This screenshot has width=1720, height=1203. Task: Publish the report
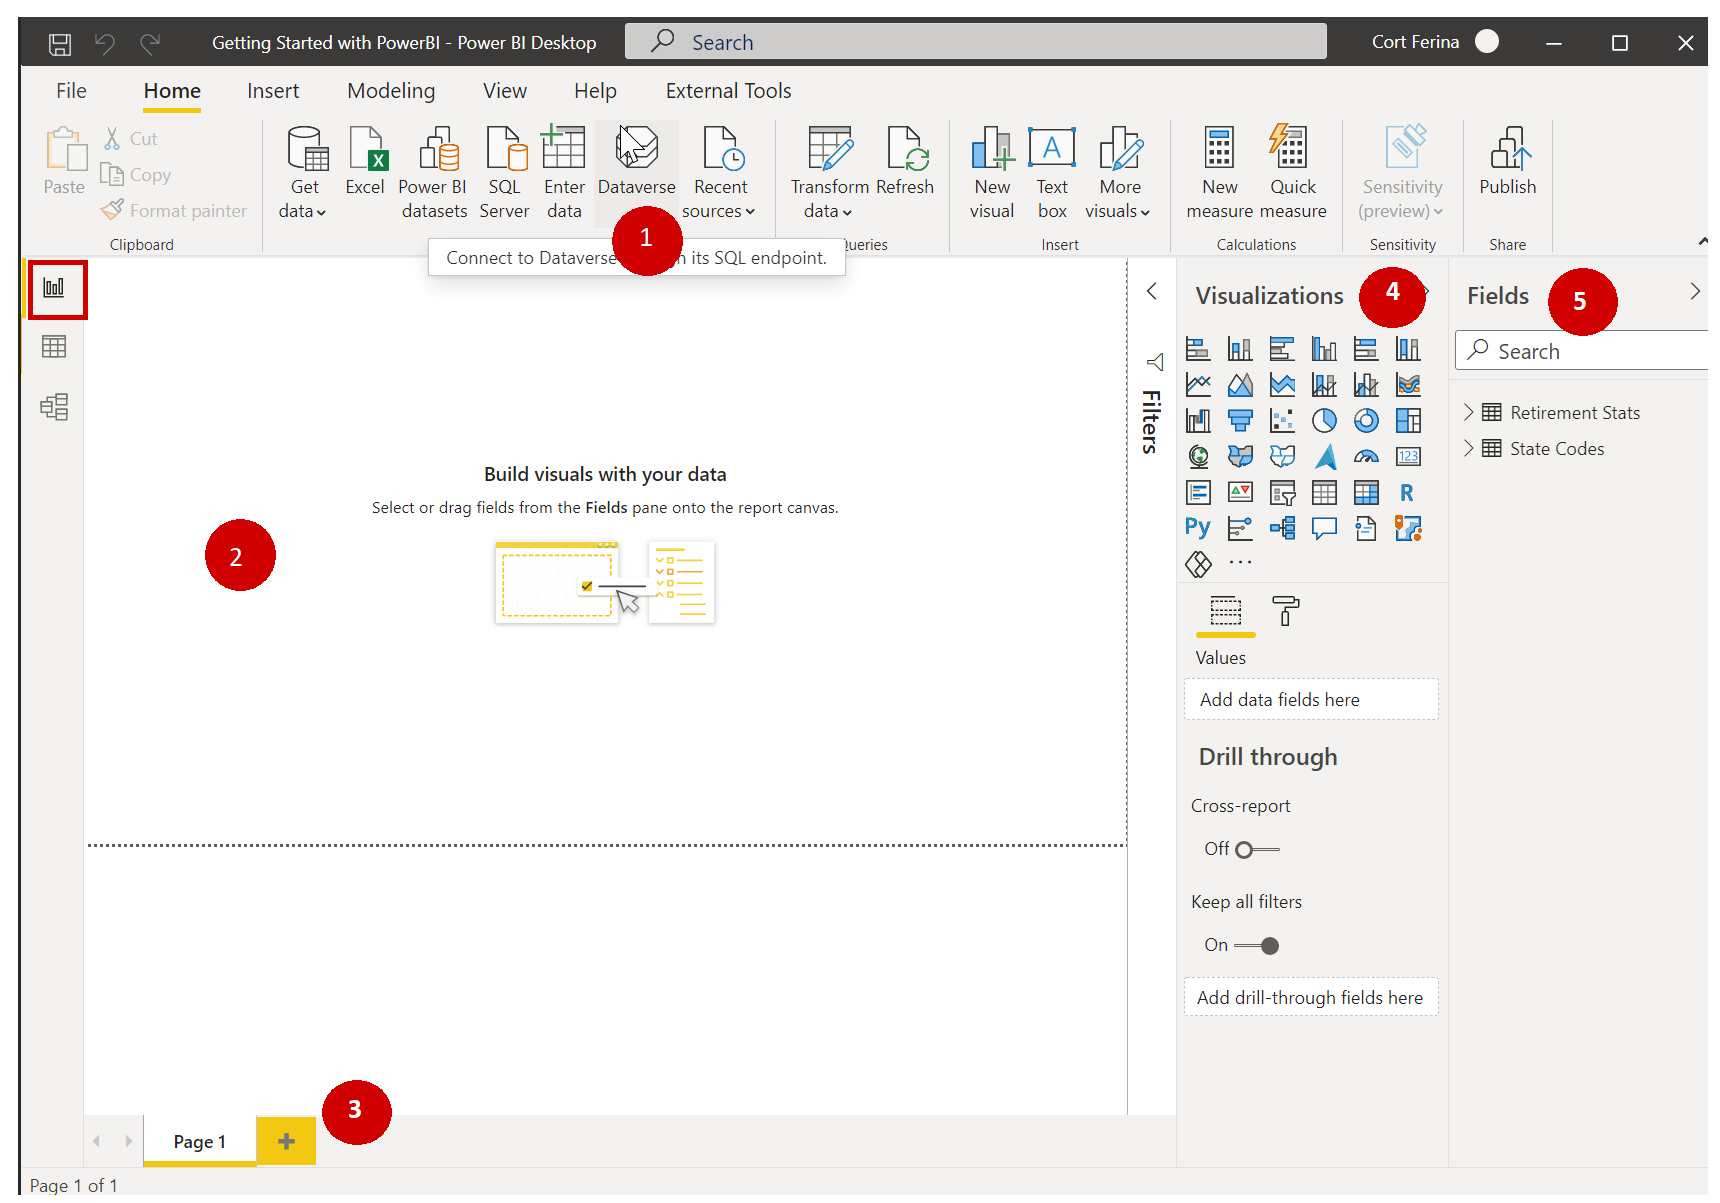(1508, 162)
